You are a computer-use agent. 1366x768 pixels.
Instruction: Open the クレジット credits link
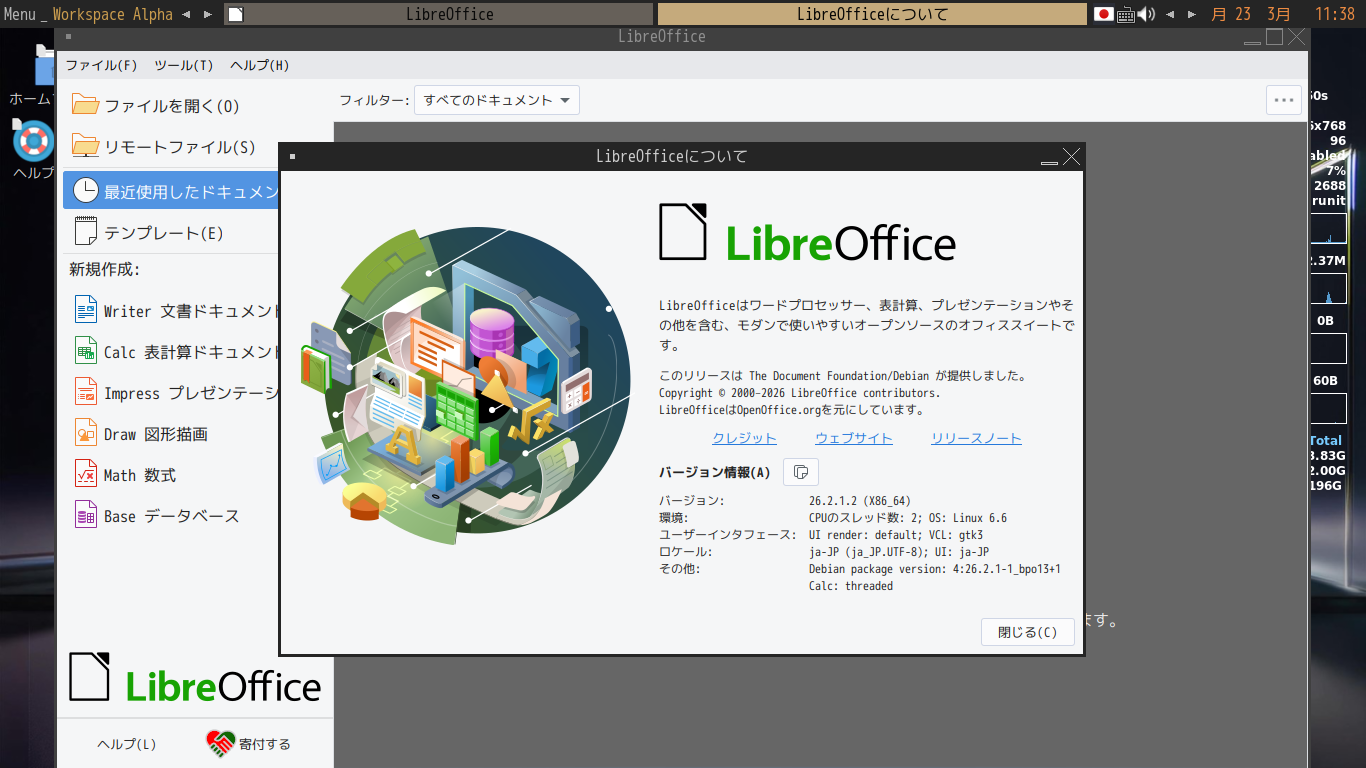[744, 438]
